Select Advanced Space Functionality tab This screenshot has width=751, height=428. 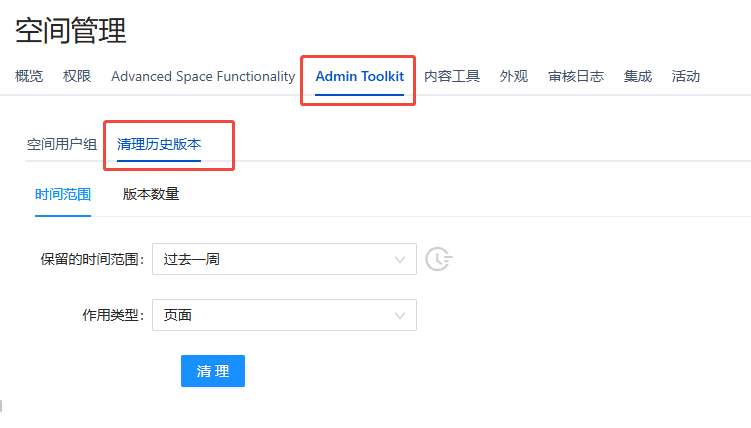tap(203, 76)
